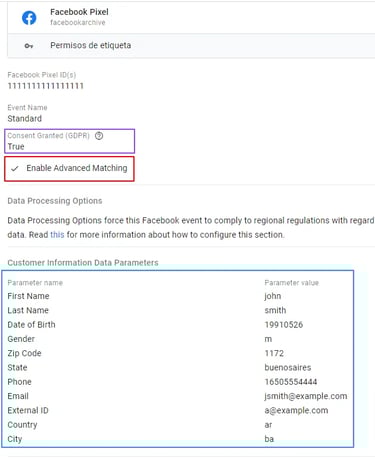This screenshot has height=458, width=375.
Task: Click the Parameter name column header
Action: pos(35,283)
